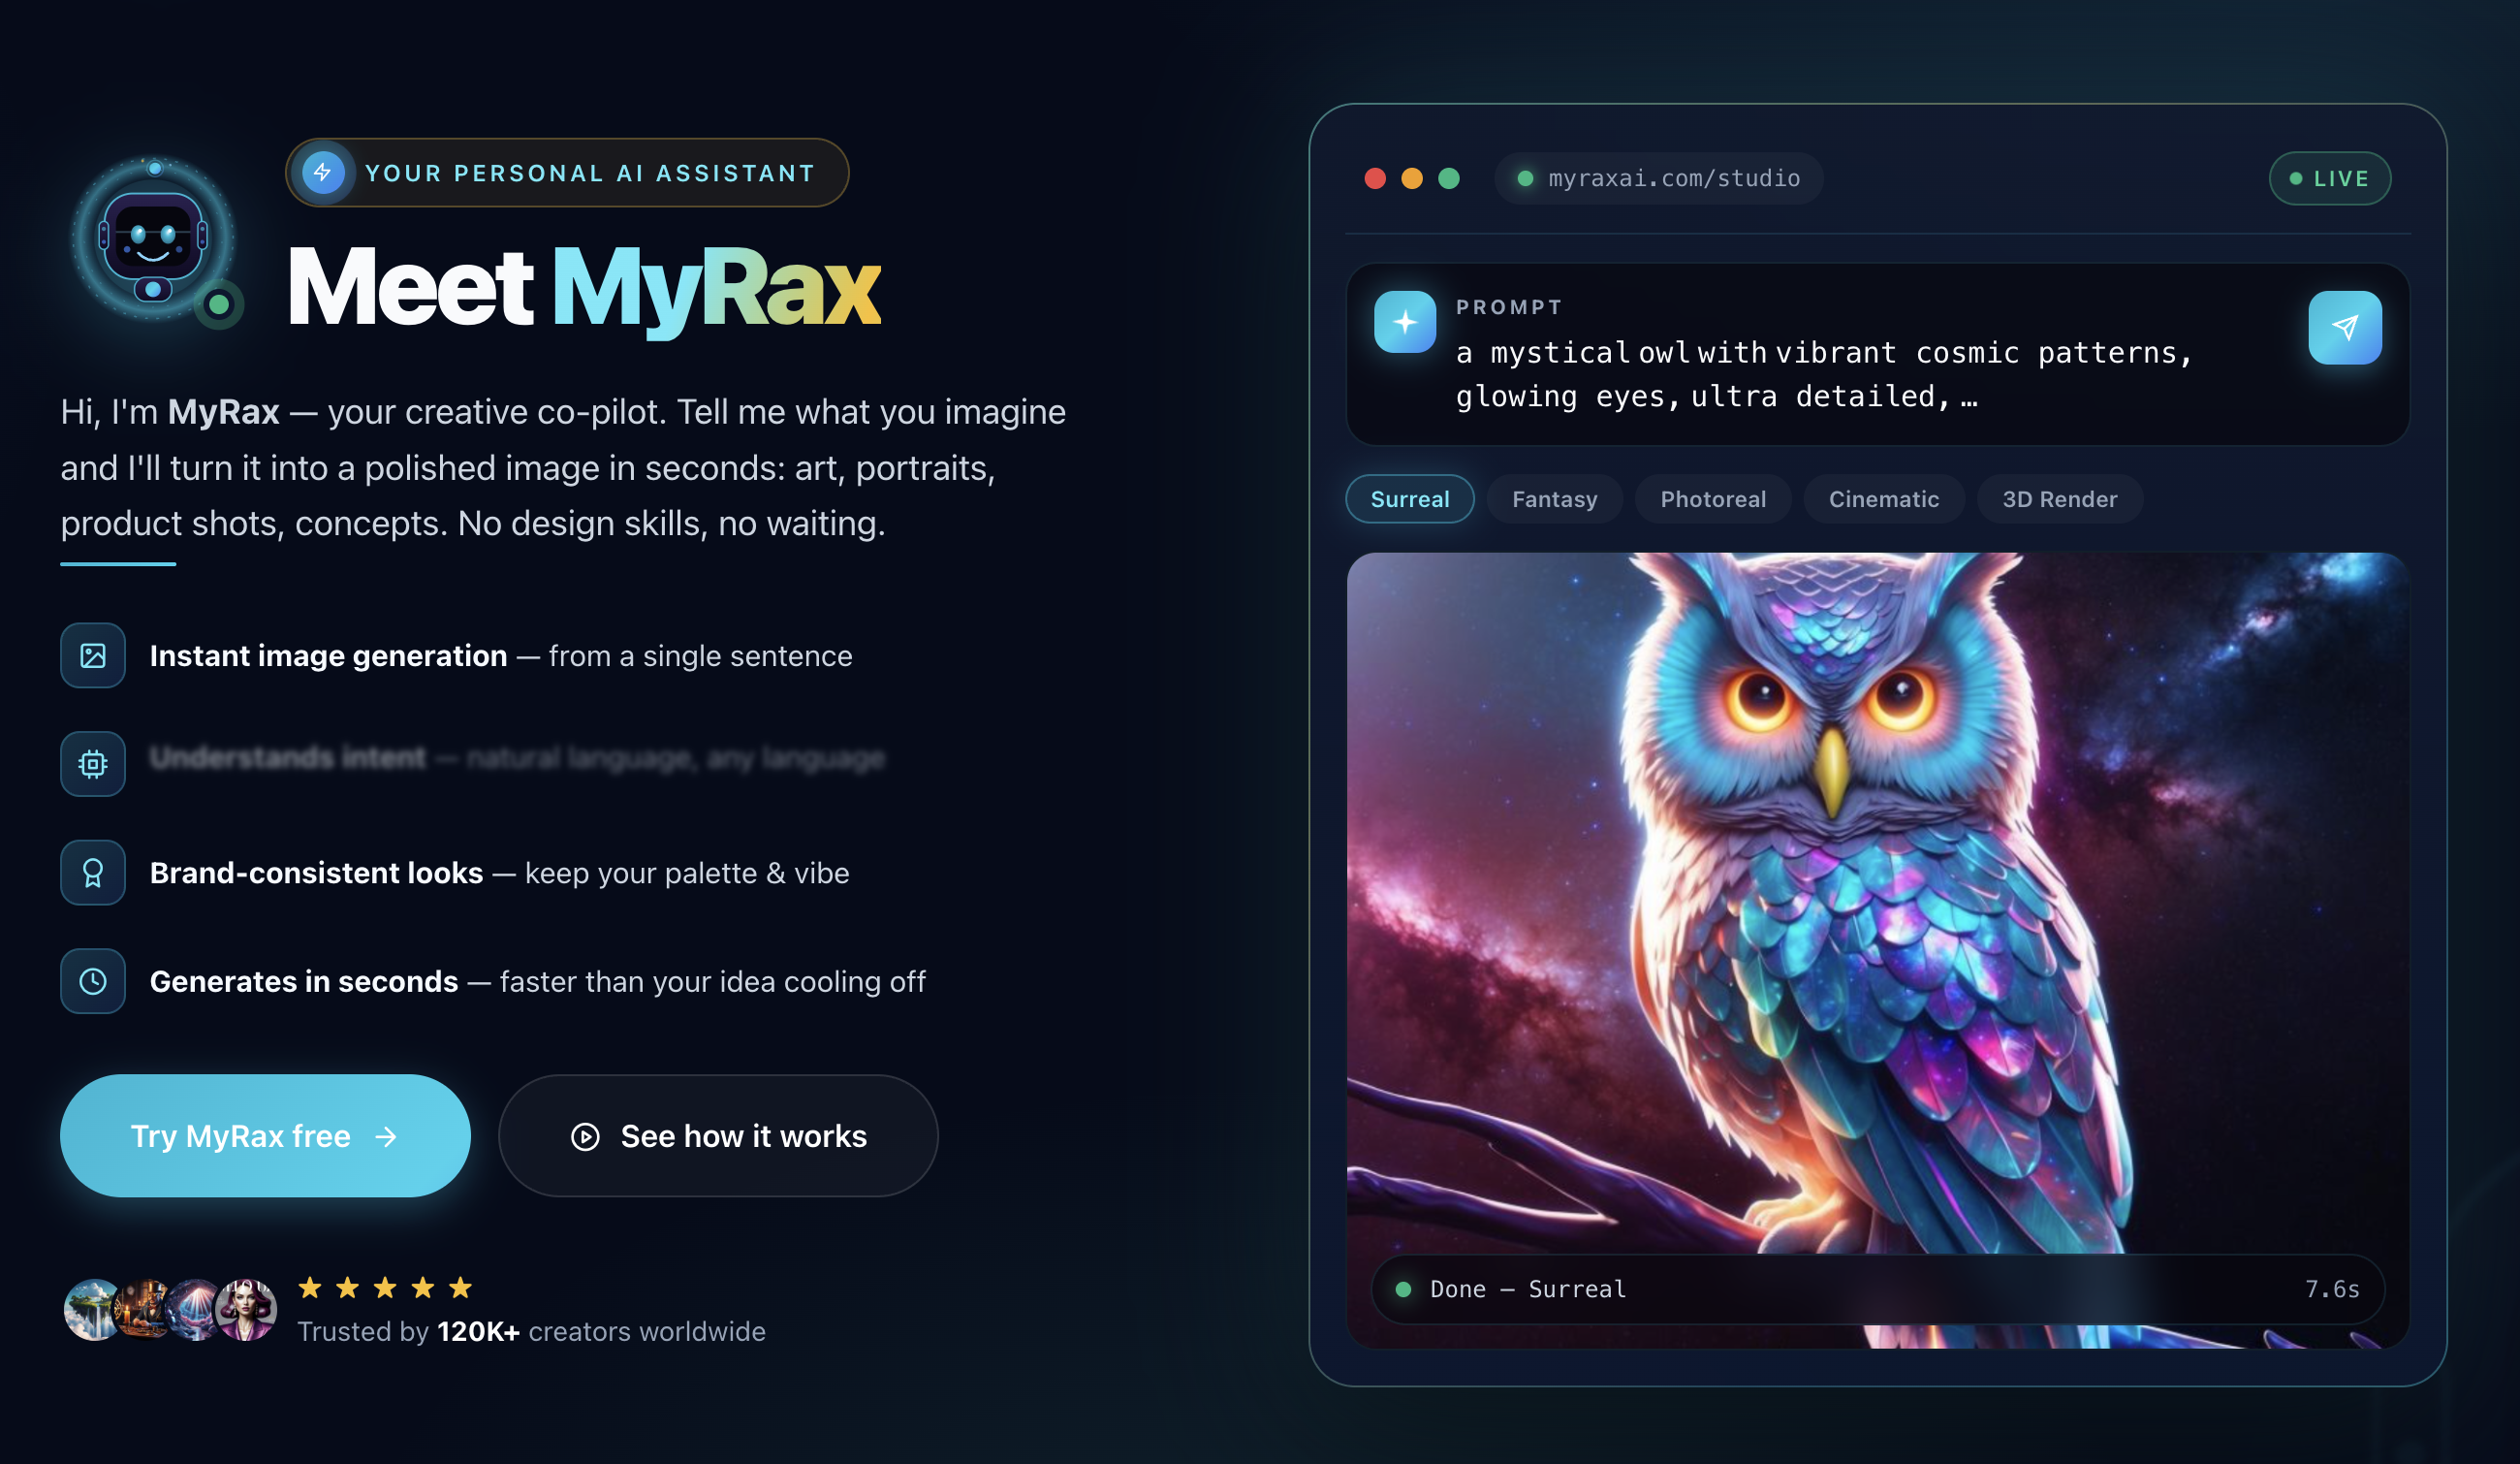Click the Trusted by 120K+ creators text
Image resolution: width=2520 pixels, height=1464 pixels.
531,1332
